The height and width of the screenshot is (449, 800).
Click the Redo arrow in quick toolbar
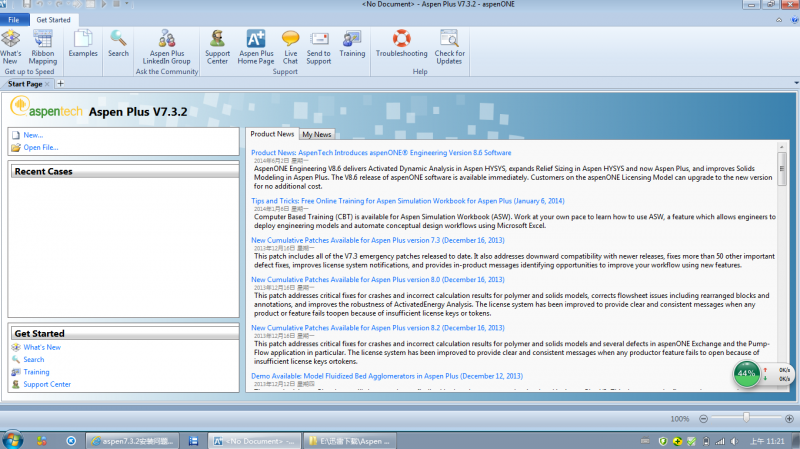pyautogui.click(x=59, y=4)
